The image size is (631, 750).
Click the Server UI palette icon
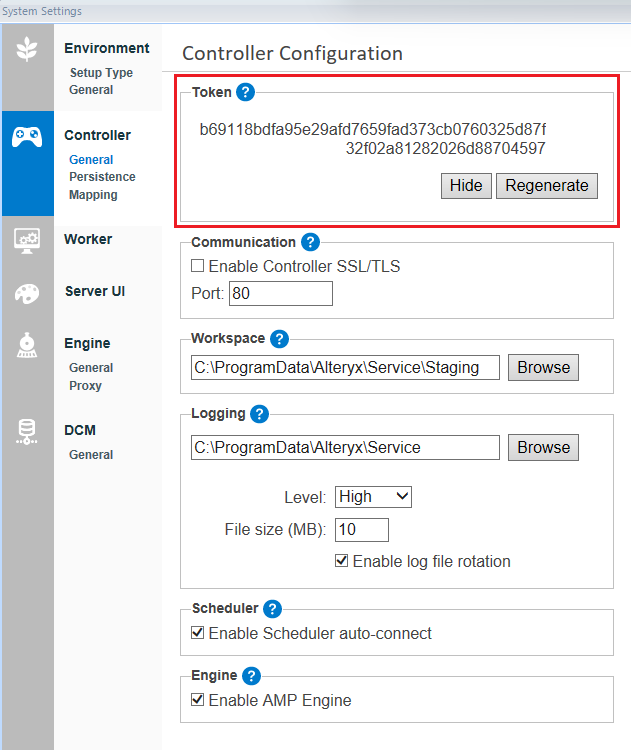tap(27, 293)
